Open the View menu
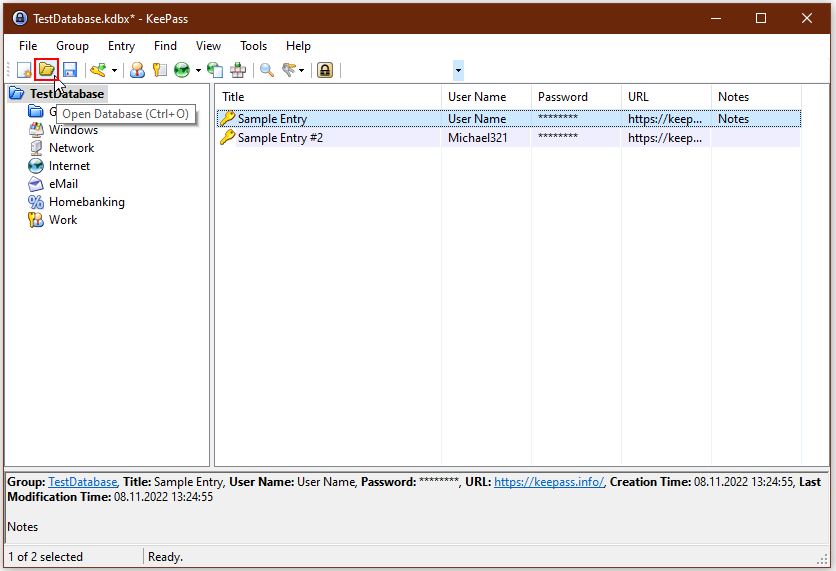This screenshot has height=571, width=836. (208, 46)
